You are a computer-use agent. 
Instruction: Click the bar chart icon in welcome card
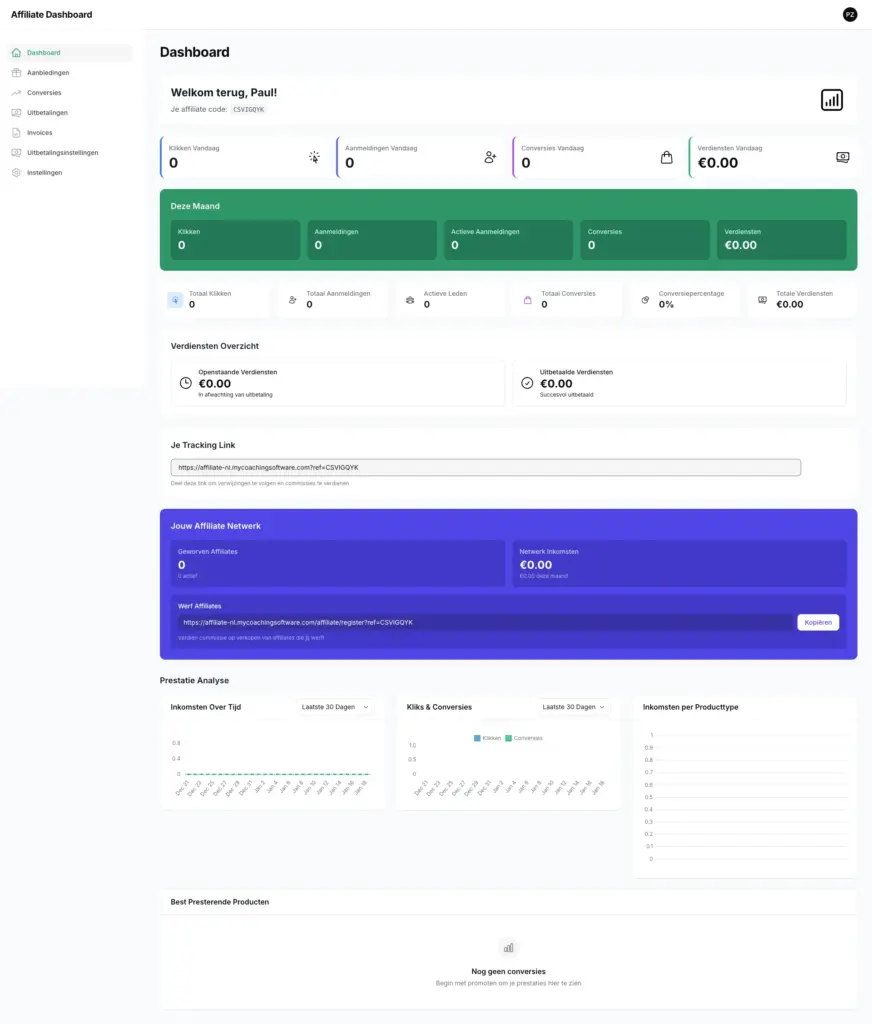point(831,100)
